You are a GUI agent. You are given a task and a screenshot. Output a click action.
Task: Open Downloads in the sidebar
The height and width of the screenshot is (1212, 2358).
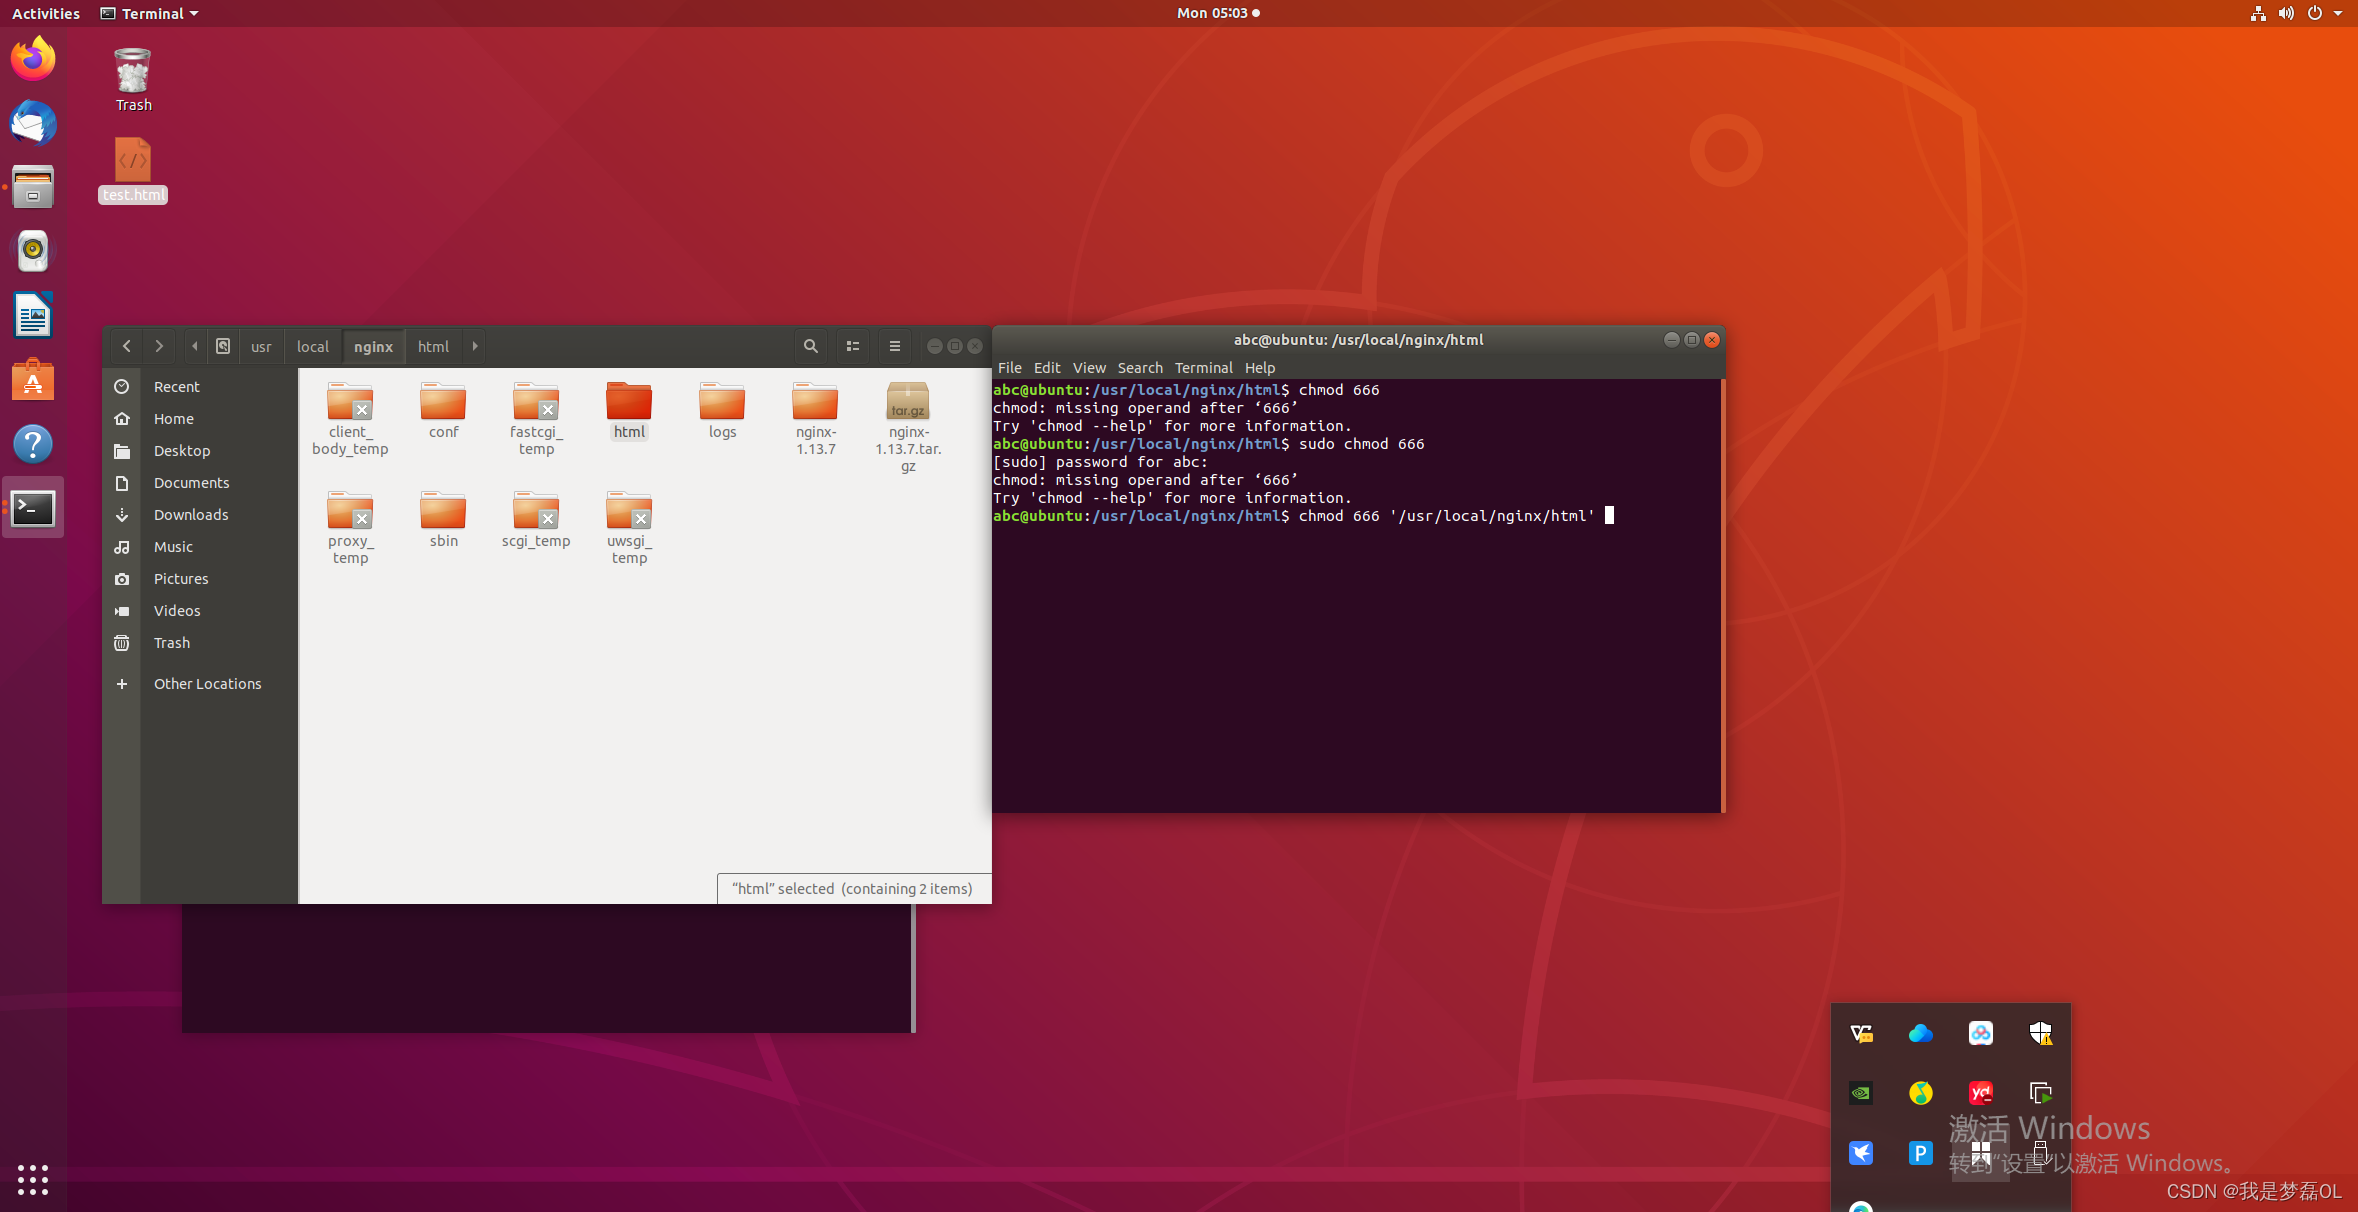point(191,515)
